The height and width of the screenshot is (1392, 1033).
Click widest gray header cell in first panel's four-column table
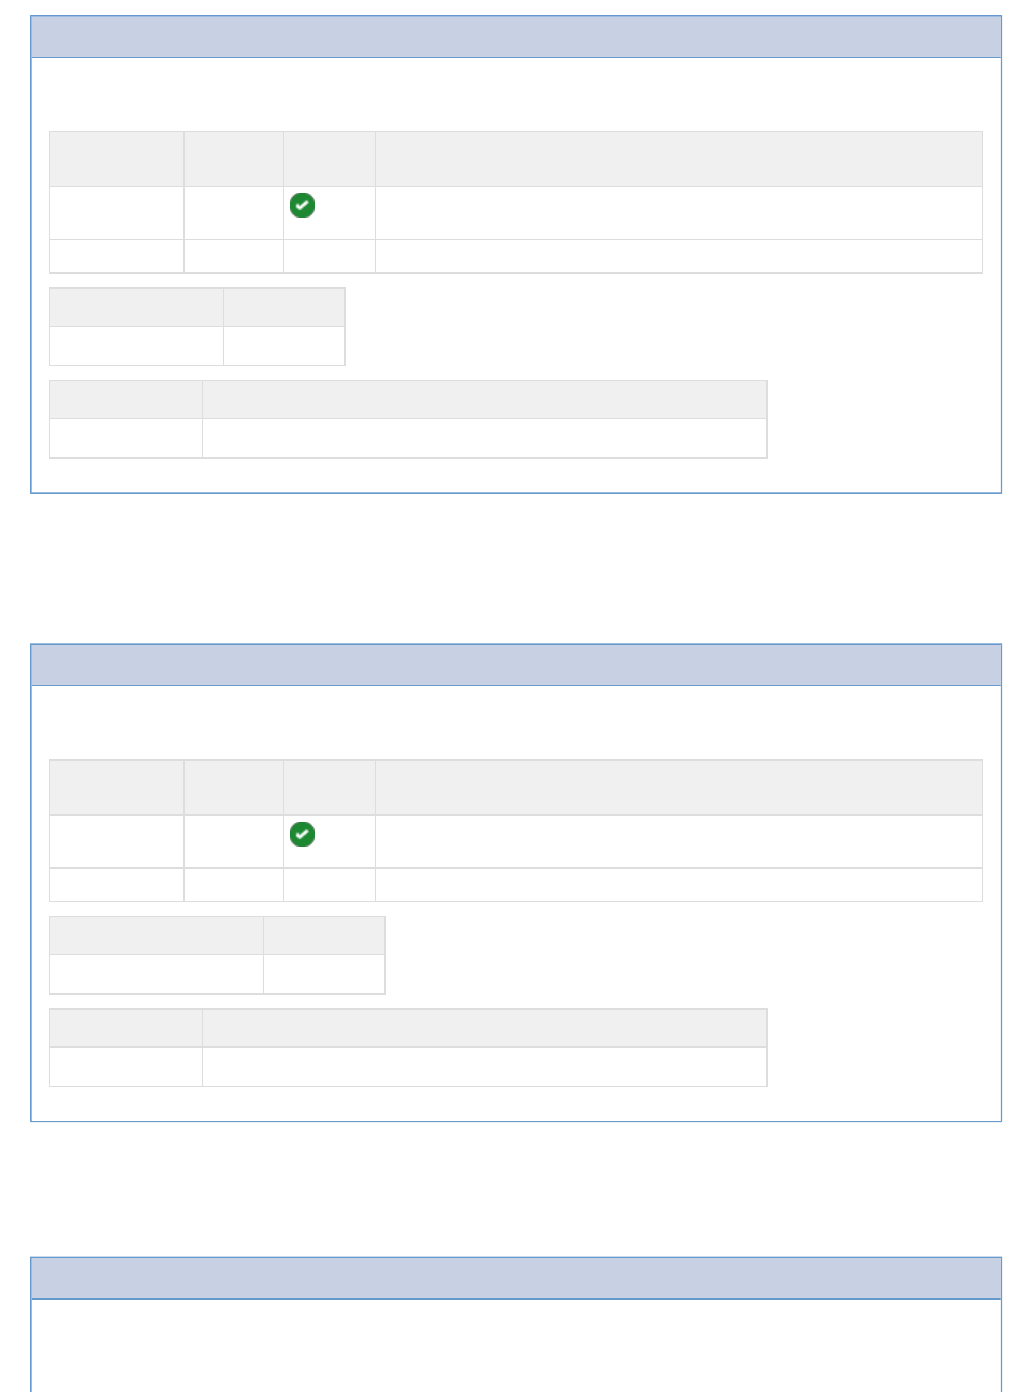(x=679, y=159)
